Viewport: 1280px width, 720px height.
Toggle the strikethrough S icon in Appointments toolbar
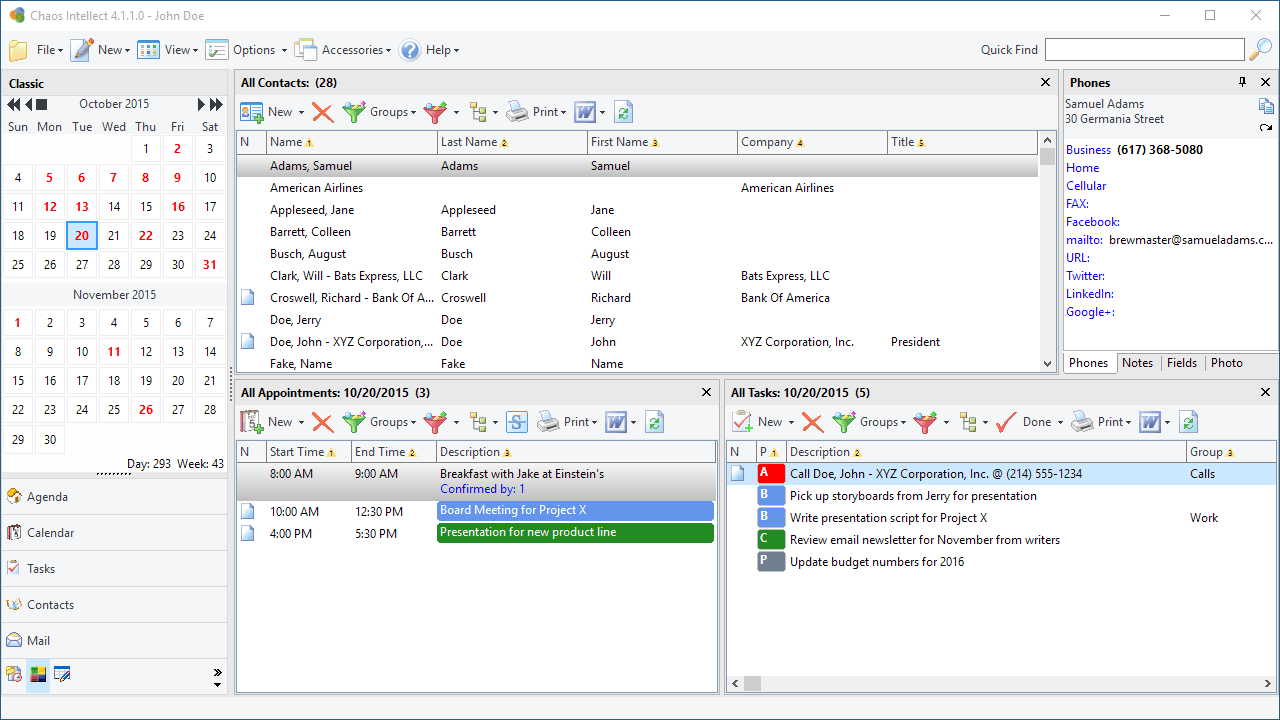(x=516, y=422)
